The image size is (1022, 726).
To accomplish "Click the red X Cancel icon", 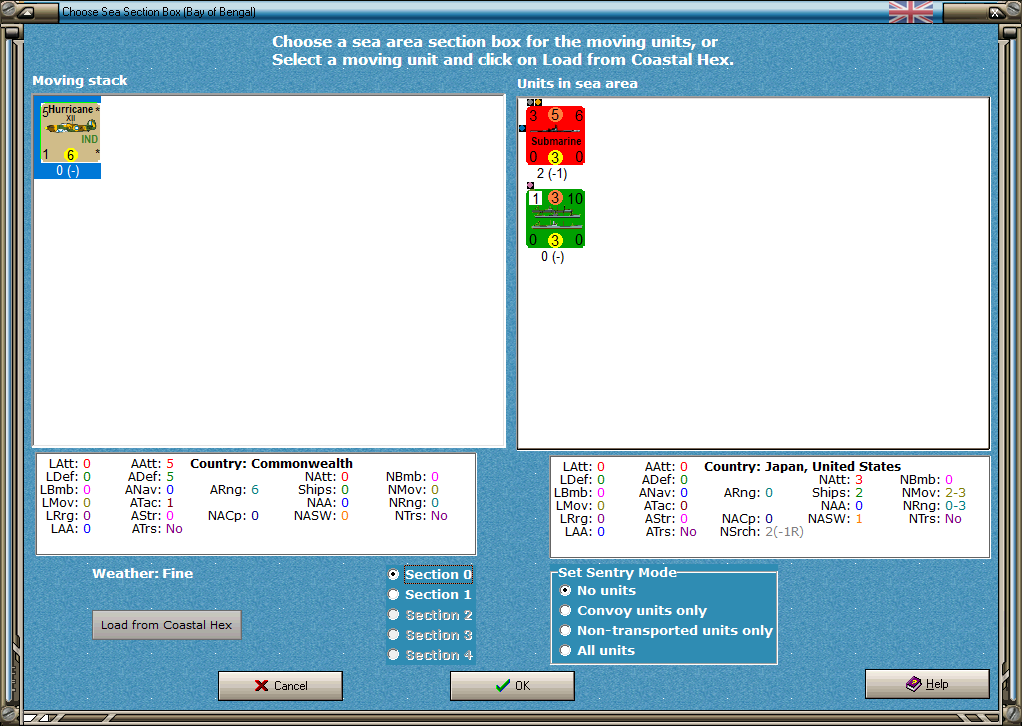I will [261, 686].
